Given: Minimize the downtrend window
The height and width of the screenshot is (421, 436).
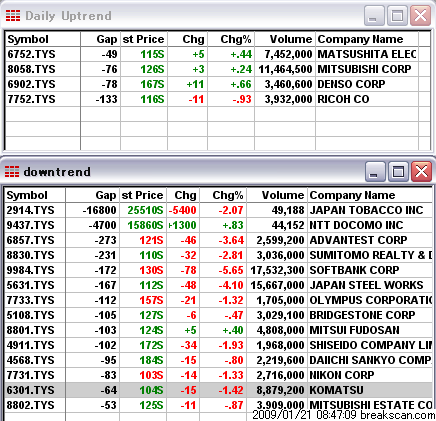Looking at the screenshot, I should 375,172.
